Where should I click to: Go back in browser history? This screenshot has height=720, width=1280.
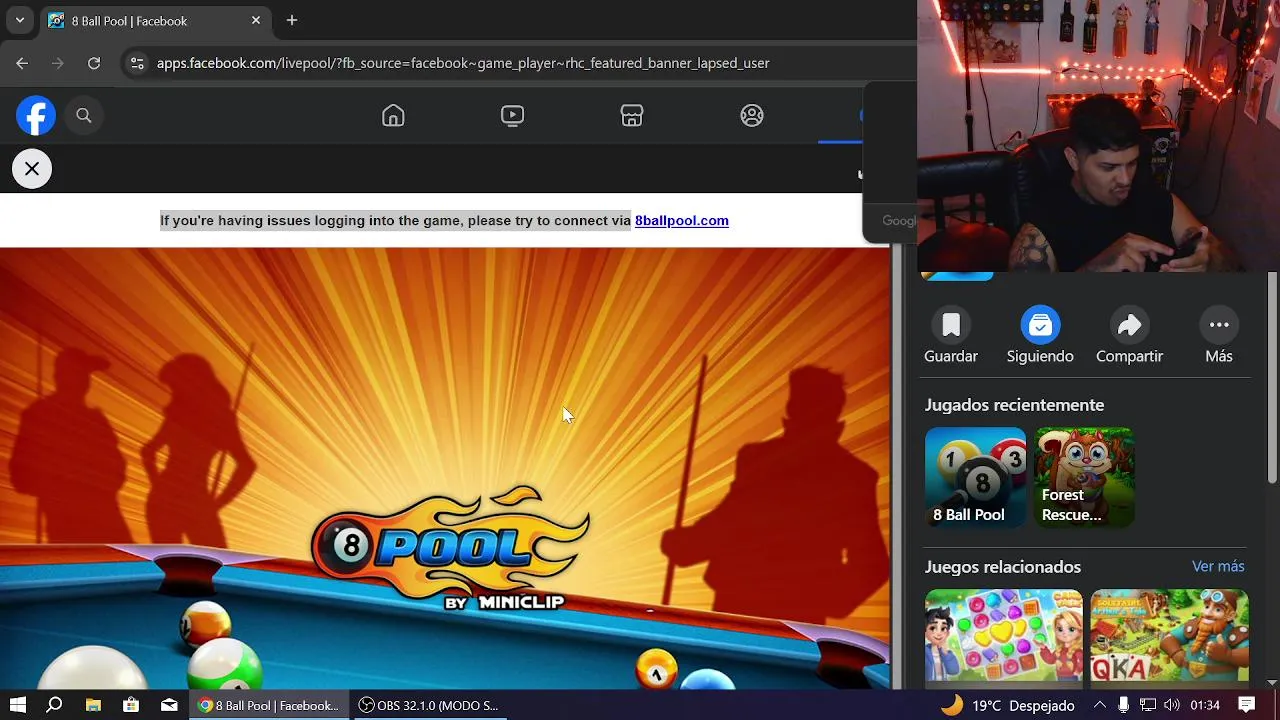[x=22, y=63]
